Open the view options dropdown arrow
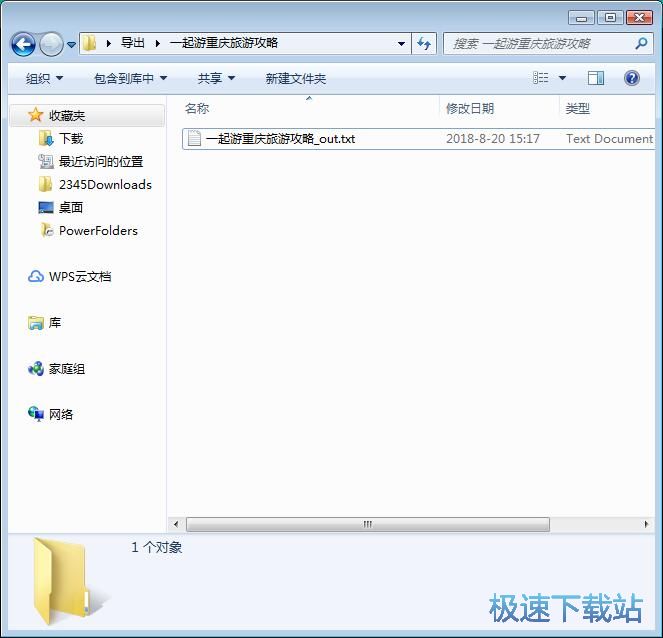This screenshot has height=638, width=663. (x=562, y=78)
